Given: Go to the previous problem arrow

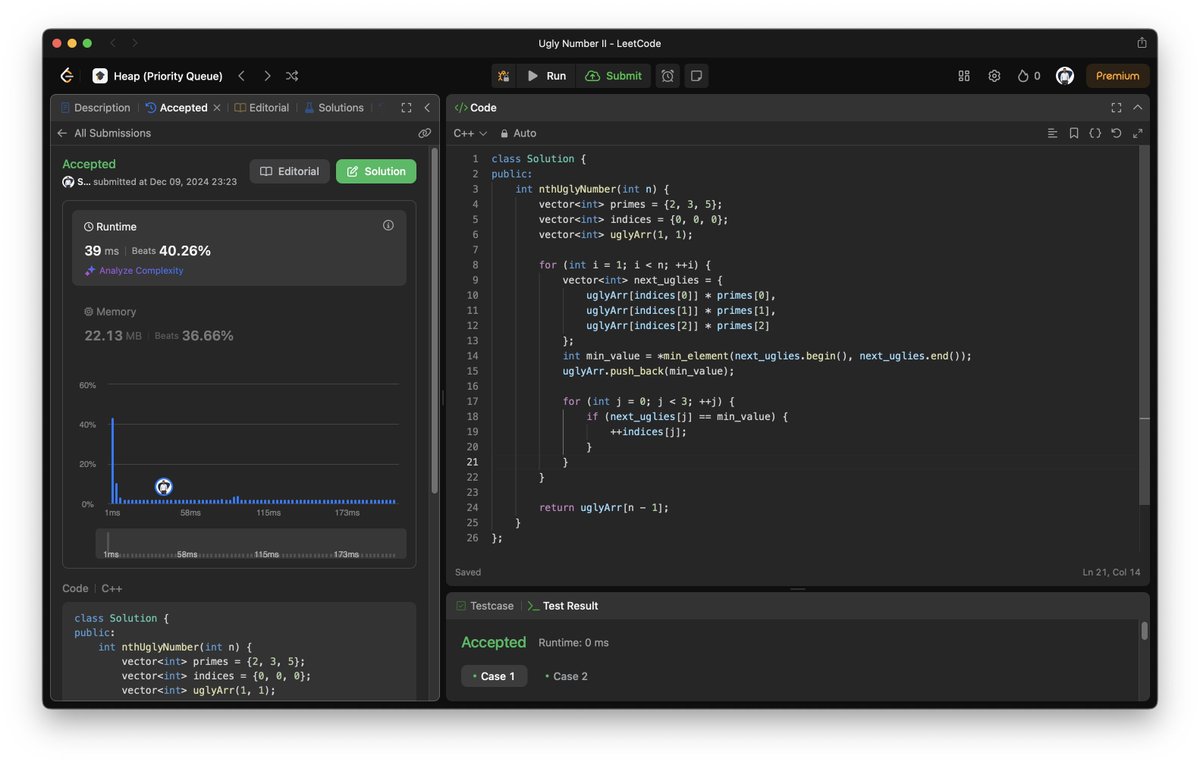Looking at the screenshot, I should pos(241,76).
